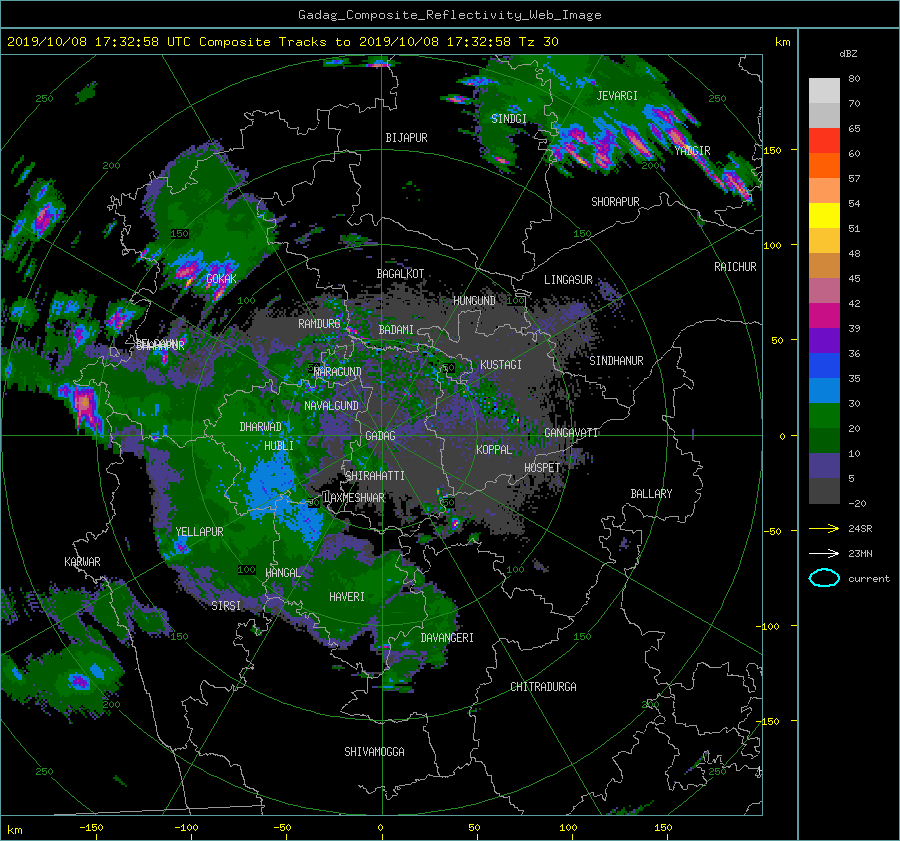Click the BIJAPUR city label
This screenshot has height=841, width=900.
(x=406, y=138)
